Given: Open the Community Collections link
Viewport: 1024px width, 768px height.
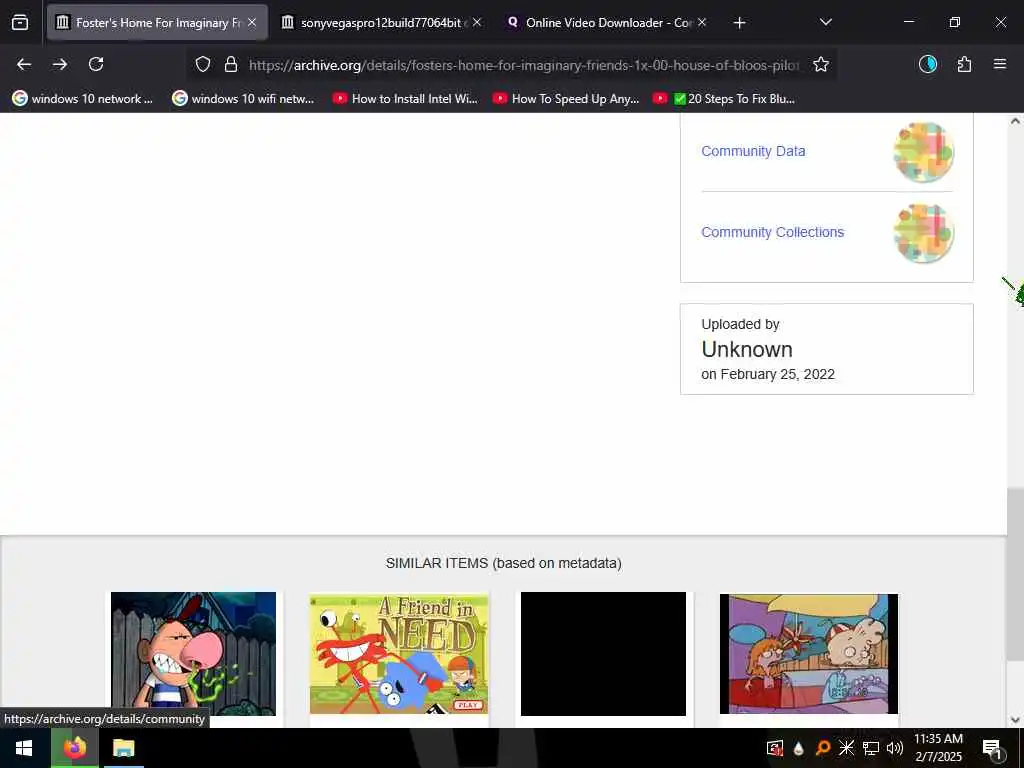Looking at the screenshot, I should pos(773,232).
